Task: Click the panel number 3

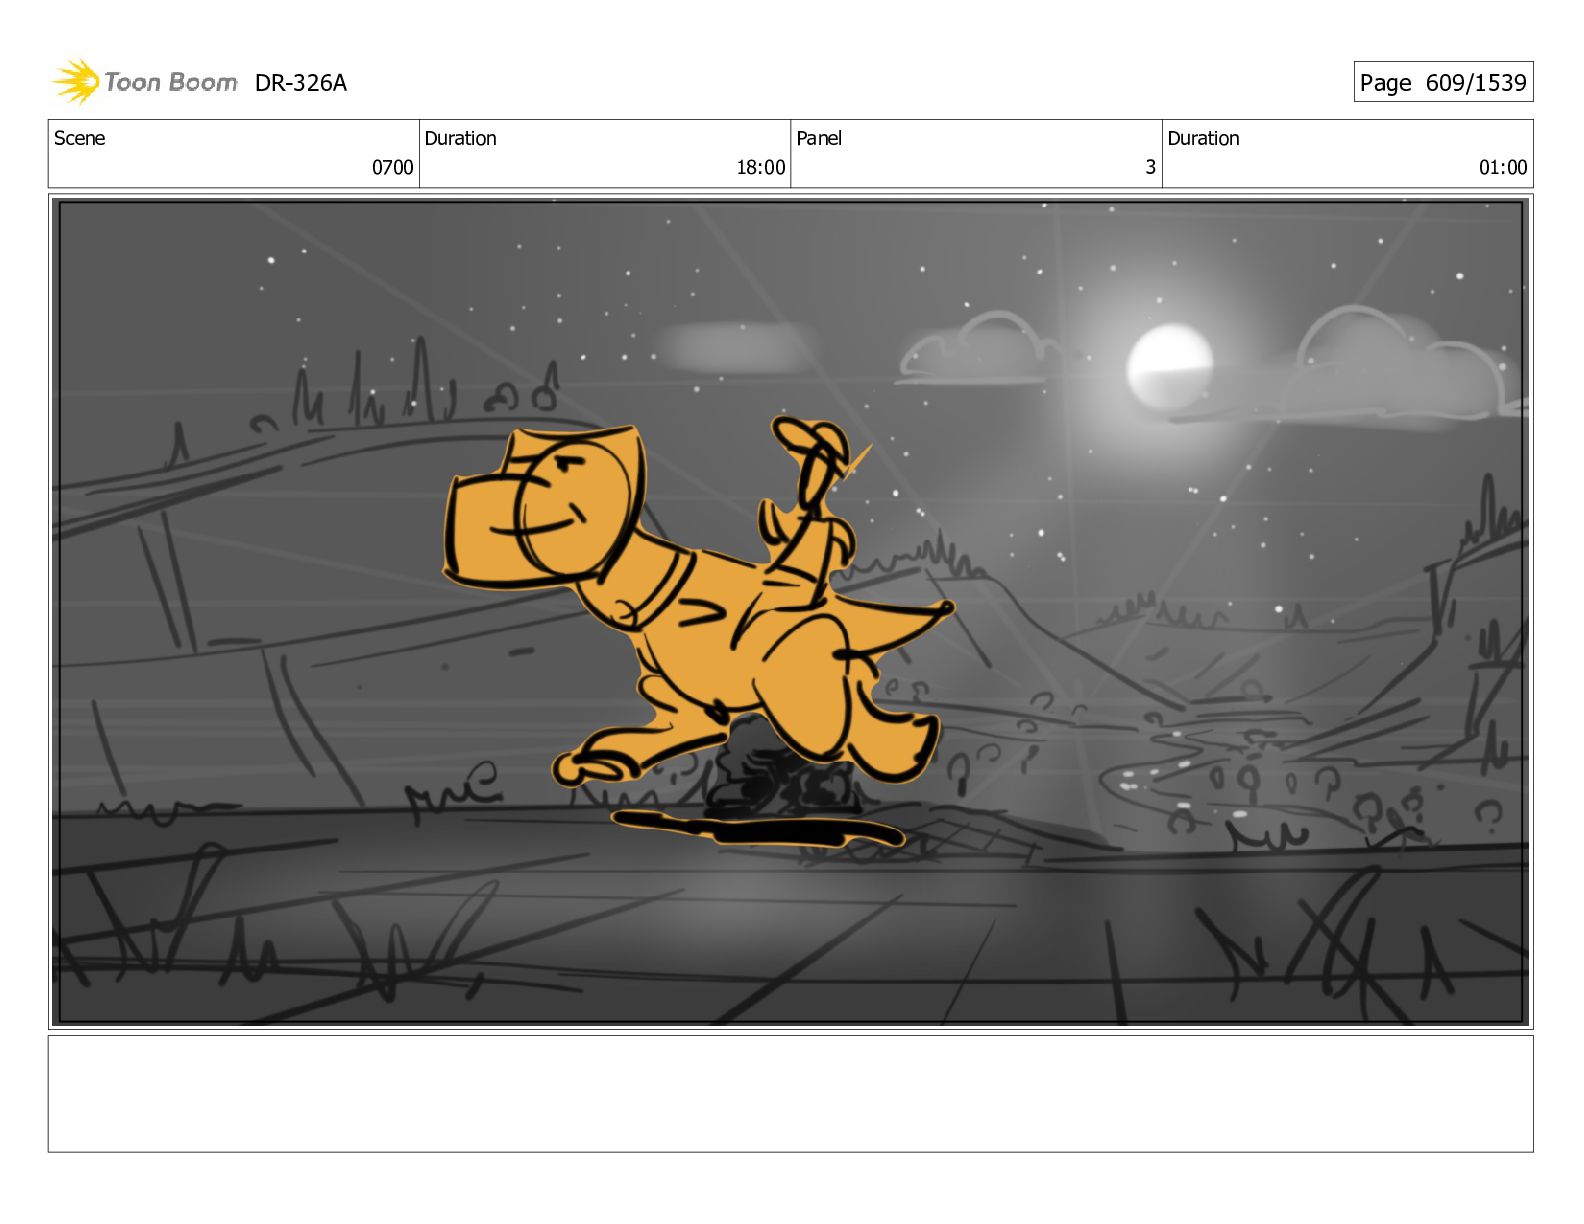Action: point(1150,168)
